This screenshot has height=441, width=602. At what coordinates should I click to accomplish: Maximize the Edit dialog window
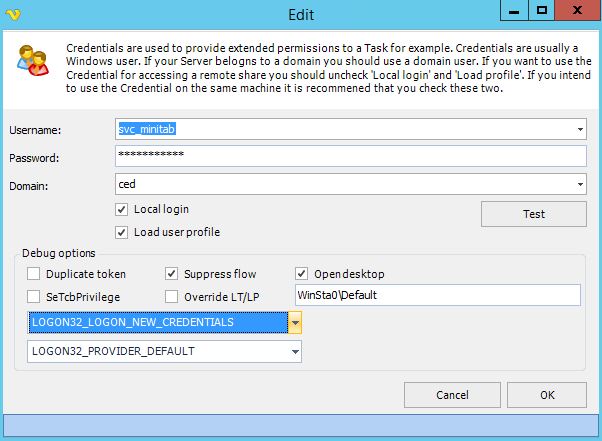(541, 11)
